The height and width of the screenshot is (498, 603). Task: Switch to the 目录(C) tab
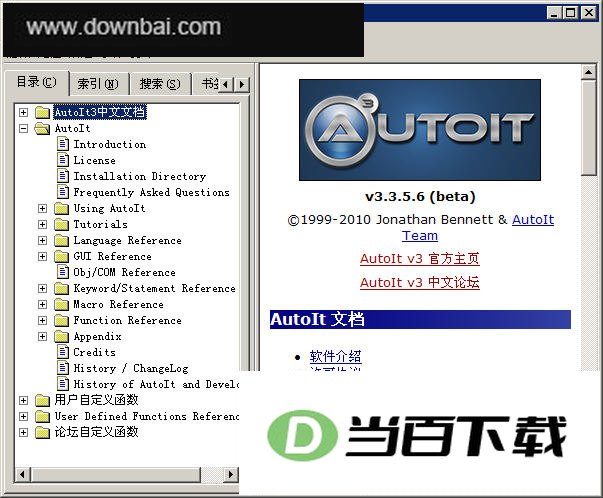click(x=37, y=82)
